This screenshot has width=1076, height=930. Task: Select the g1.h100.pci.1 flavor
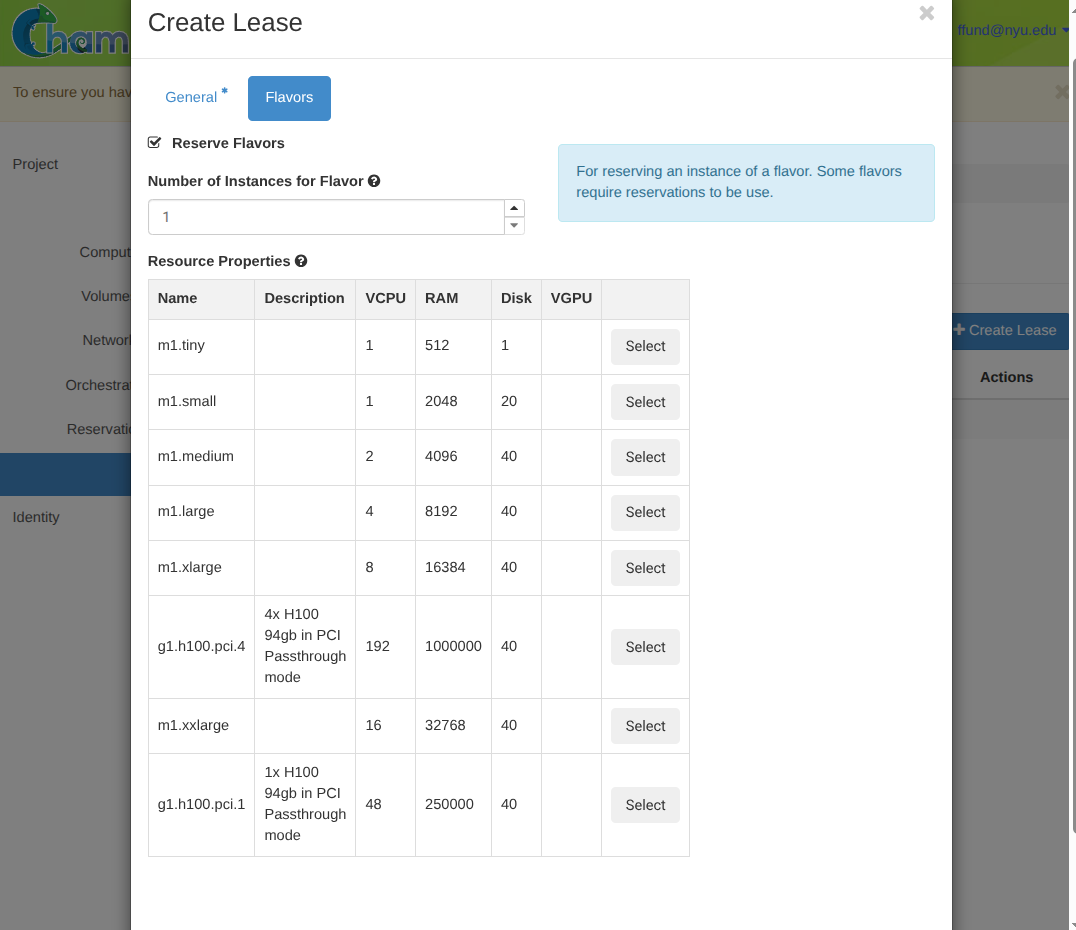point(645,805)
